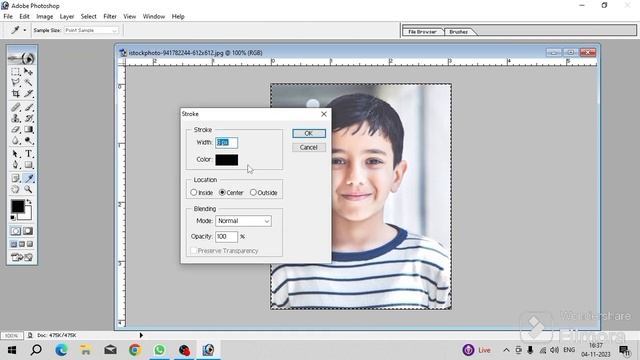Select the Path Selection tool
Viewport: 640px width, 360px height.
pos(16,154)
